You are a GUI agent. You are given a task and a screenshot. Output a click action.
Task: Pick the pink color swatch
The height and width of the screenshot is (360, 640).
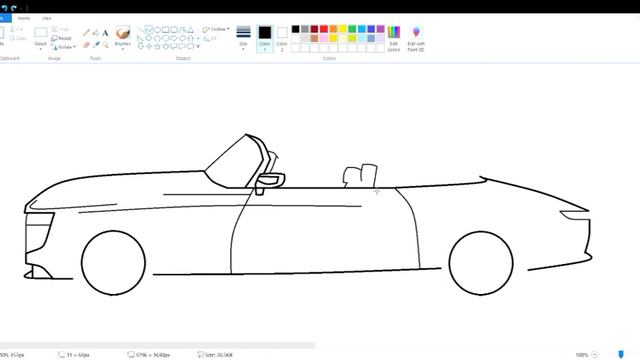coord(324,38)
